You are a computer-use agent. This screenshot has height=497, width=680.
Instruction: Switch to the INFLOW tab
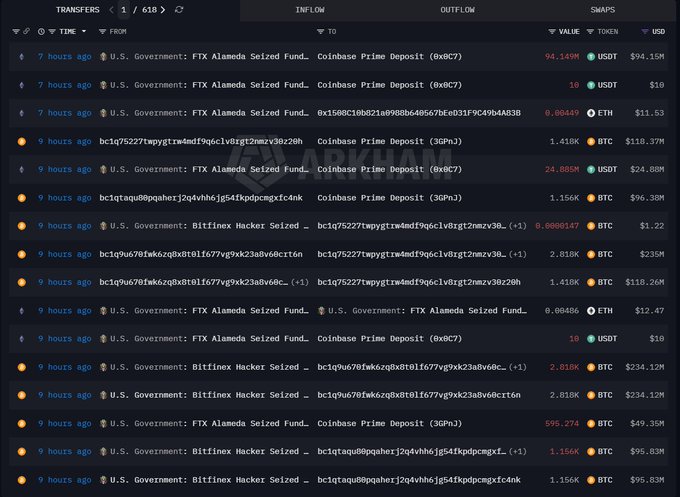click(x=310, y=10)
